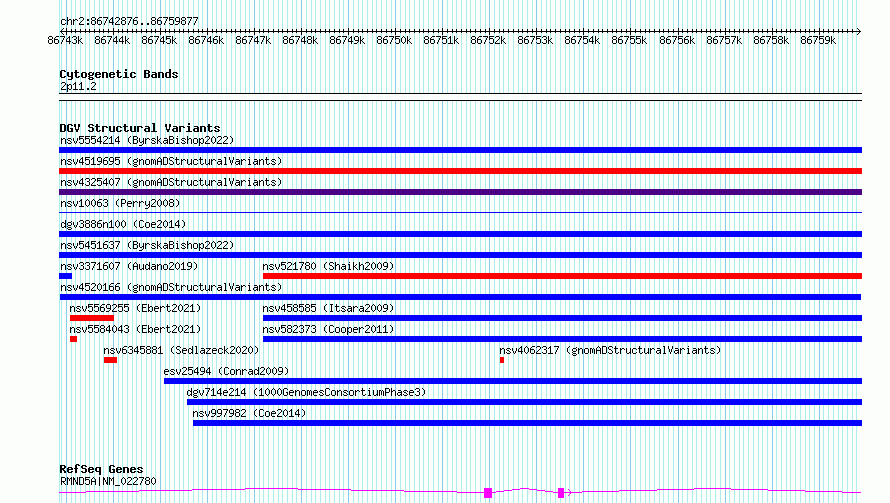Select the blue dgv714e214 variant bar
The image size is (890, 503).
coord(524,402)
